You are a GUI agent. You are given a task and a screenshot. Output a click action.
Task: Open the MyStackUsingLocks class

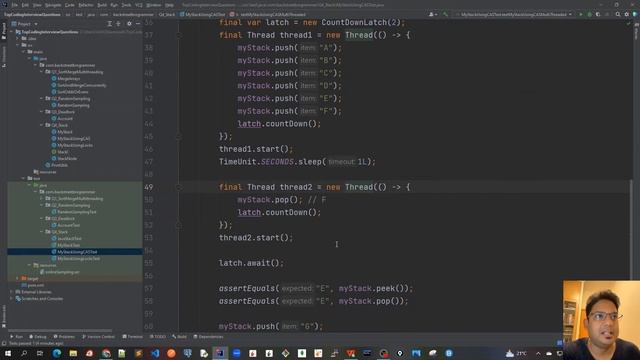[x=72, y=145]
